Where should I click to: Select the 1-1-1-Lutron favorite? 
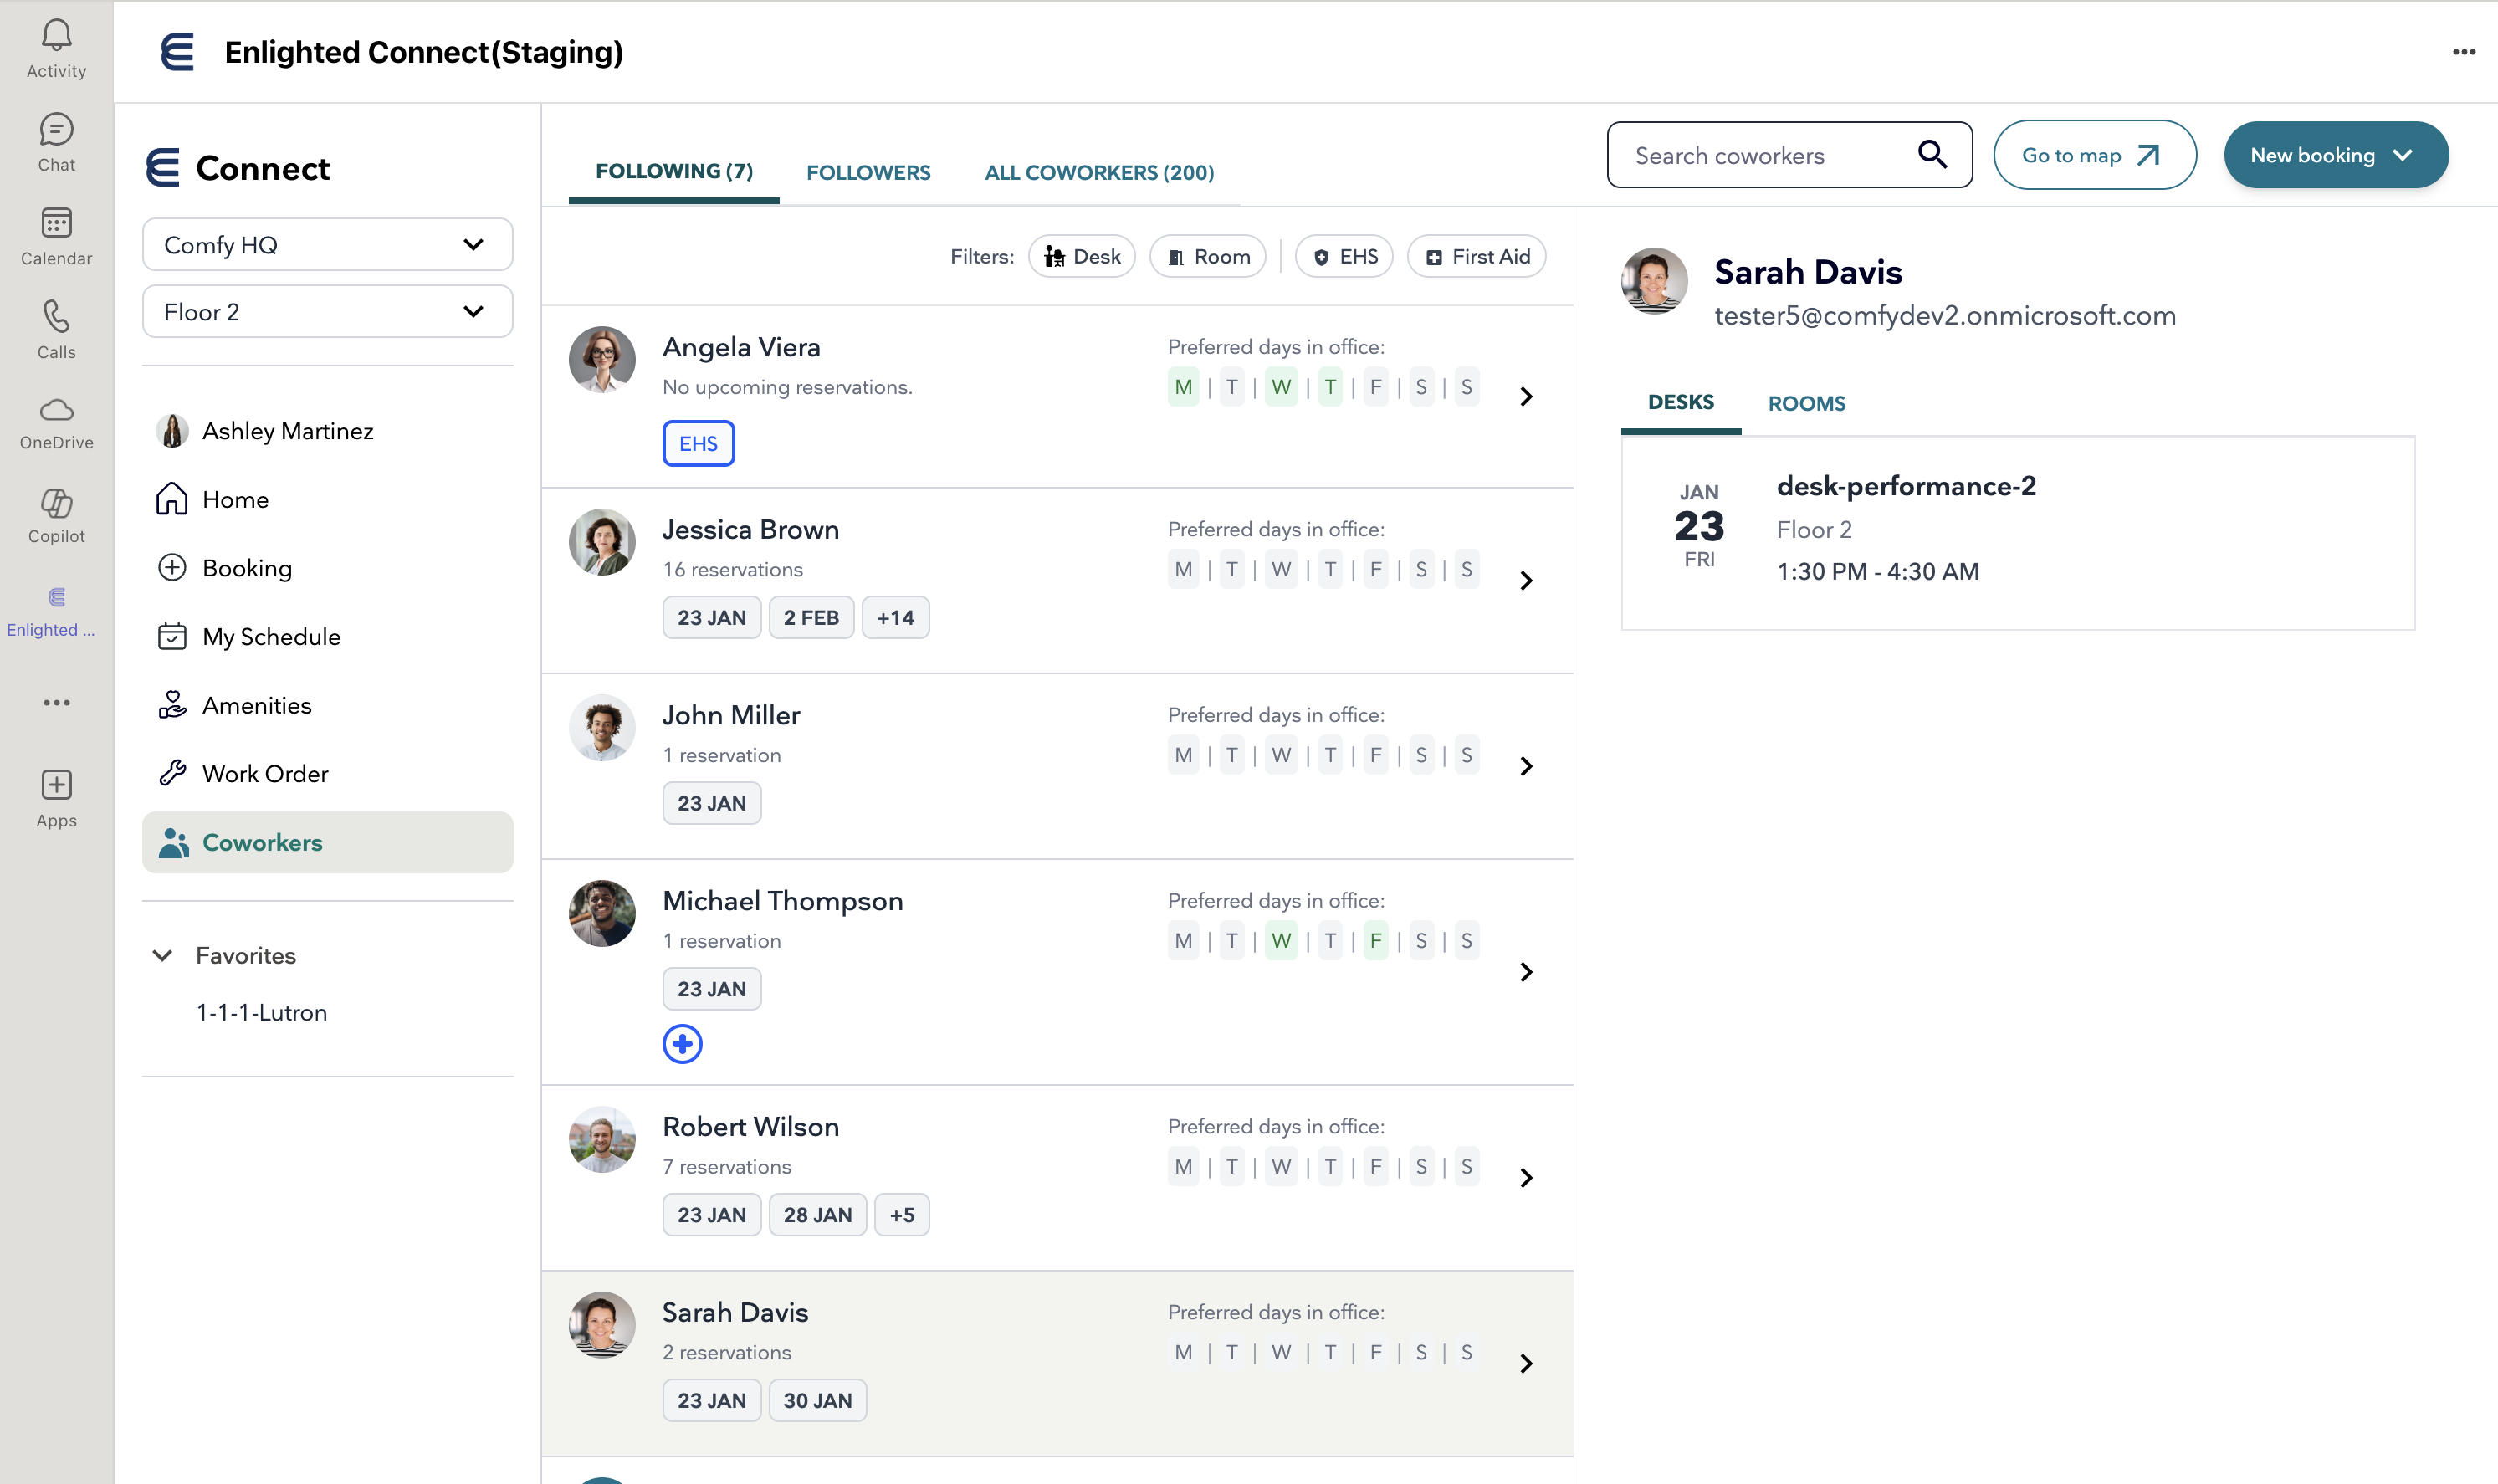(262, 1012)
